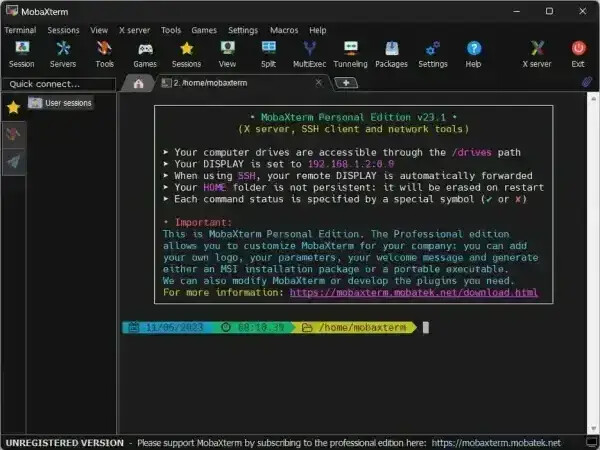Open the mobaxterm.mobatek.net link in the status bar

coord(496,443)
